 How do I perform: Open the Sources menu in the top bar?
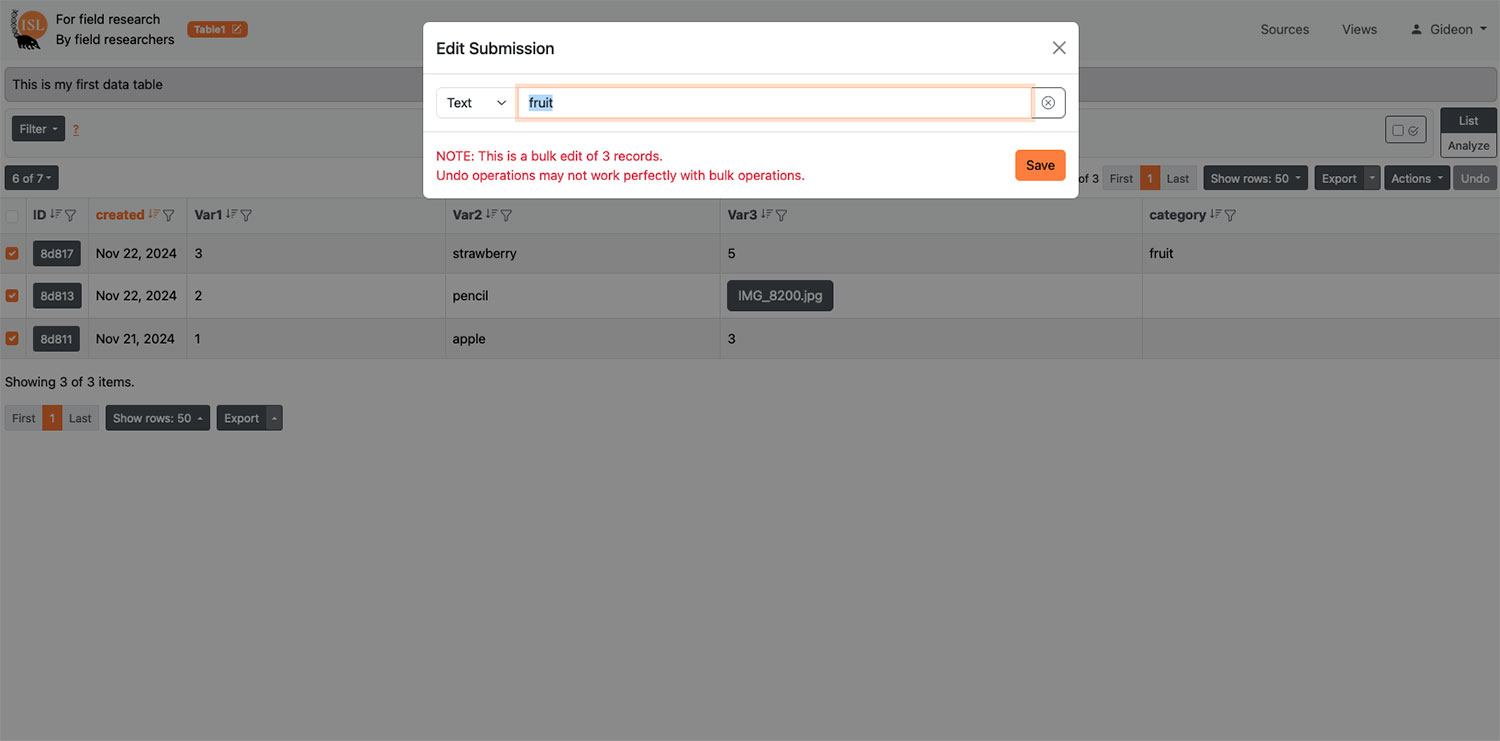pyautogui.click(x=1284, y=30)
